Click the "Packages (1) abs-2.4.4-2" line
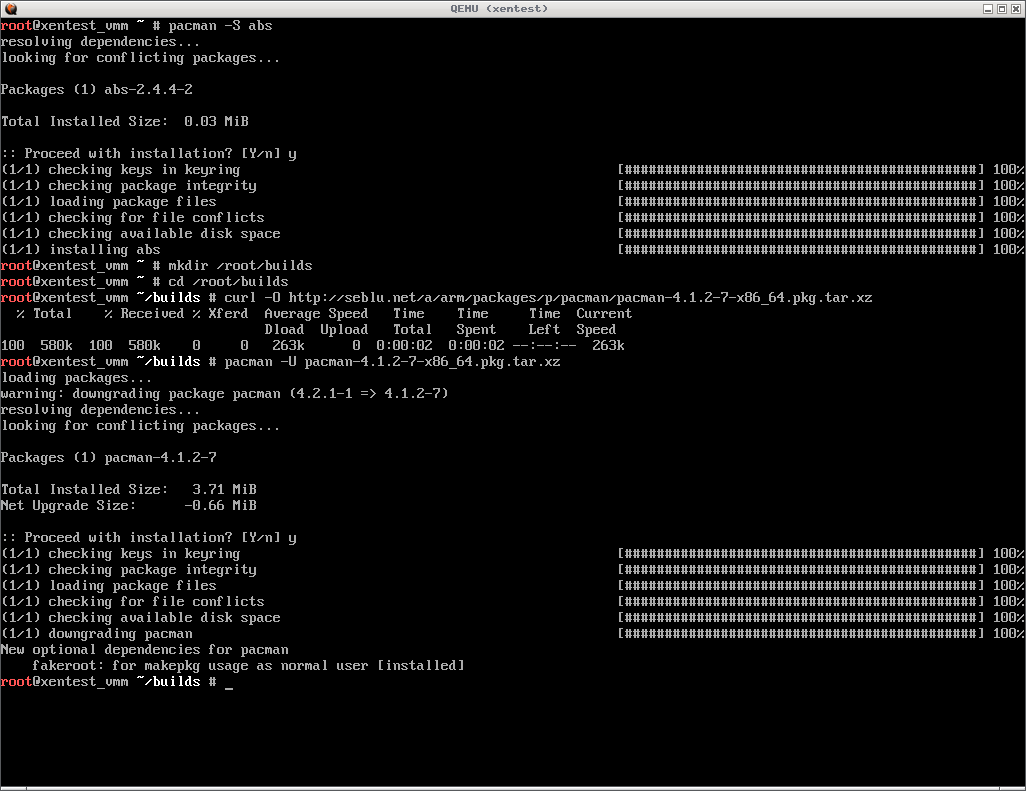This screenshot has width=1026, height=791. tap(96, 90)
